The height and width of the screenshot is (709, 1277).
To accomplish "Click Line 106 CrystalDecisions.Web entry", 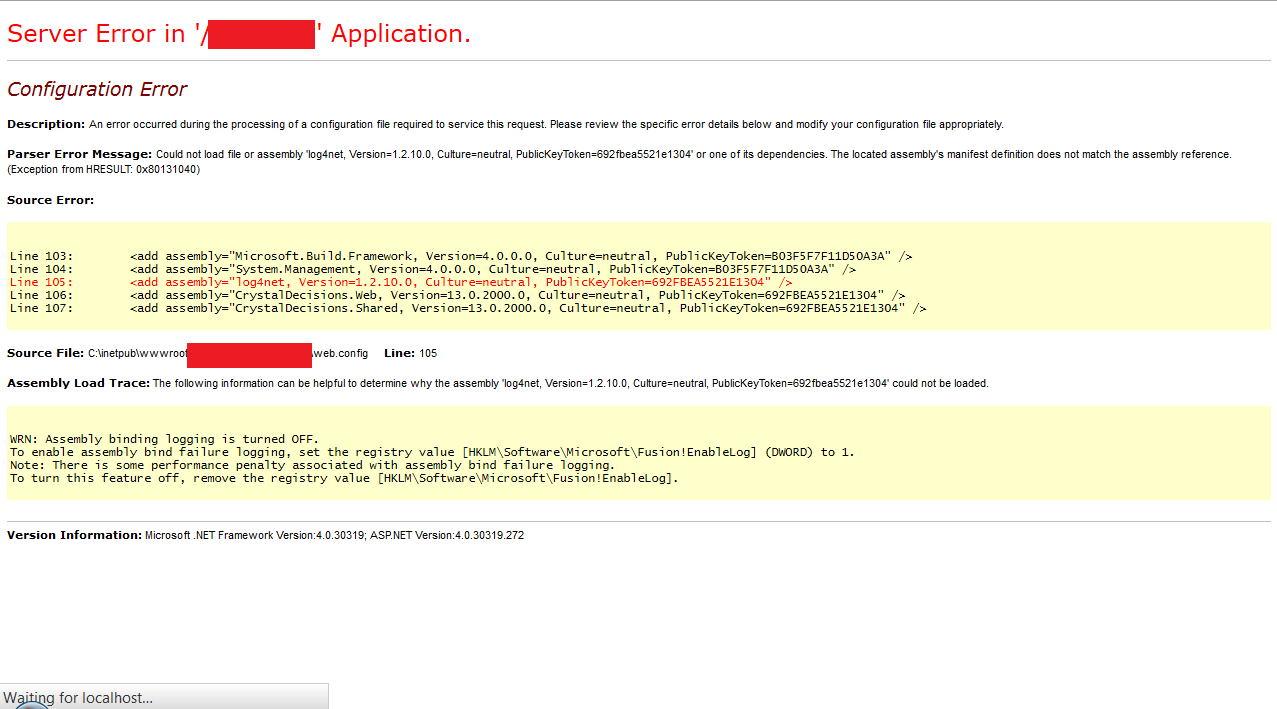I will click(x=517, y=295).
